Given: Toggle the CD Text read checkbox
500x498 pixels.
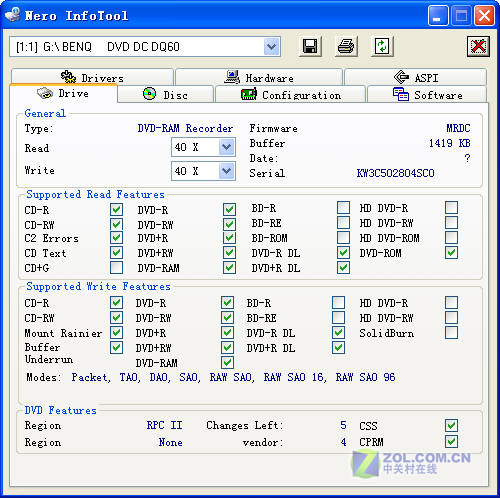Looking at the screenshot, I should pos(116,252).
